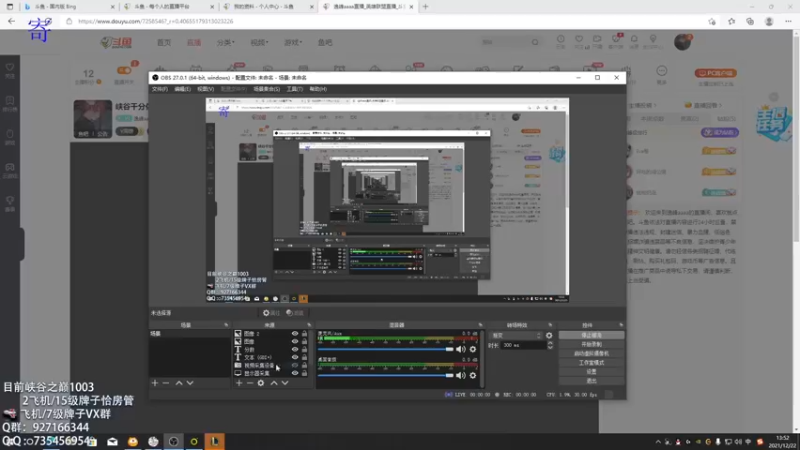
Task: Open source properties gear below the sources list
Action: tap(261, 383)
